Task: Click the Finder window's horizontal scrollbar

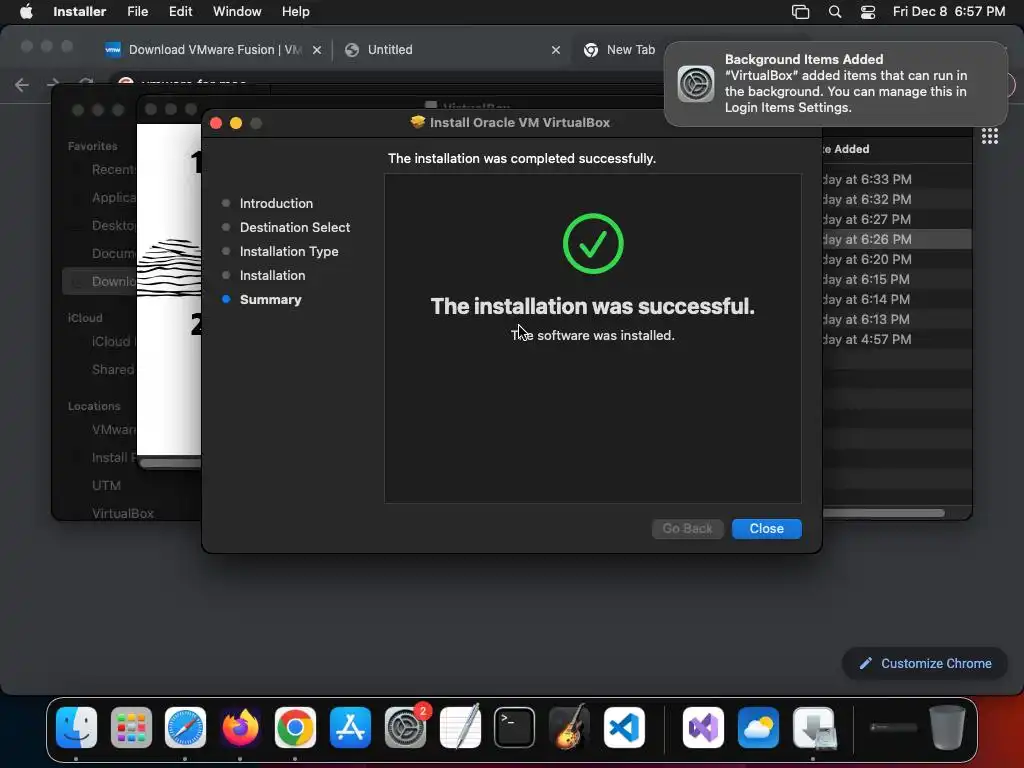Action: pos(883,513)
